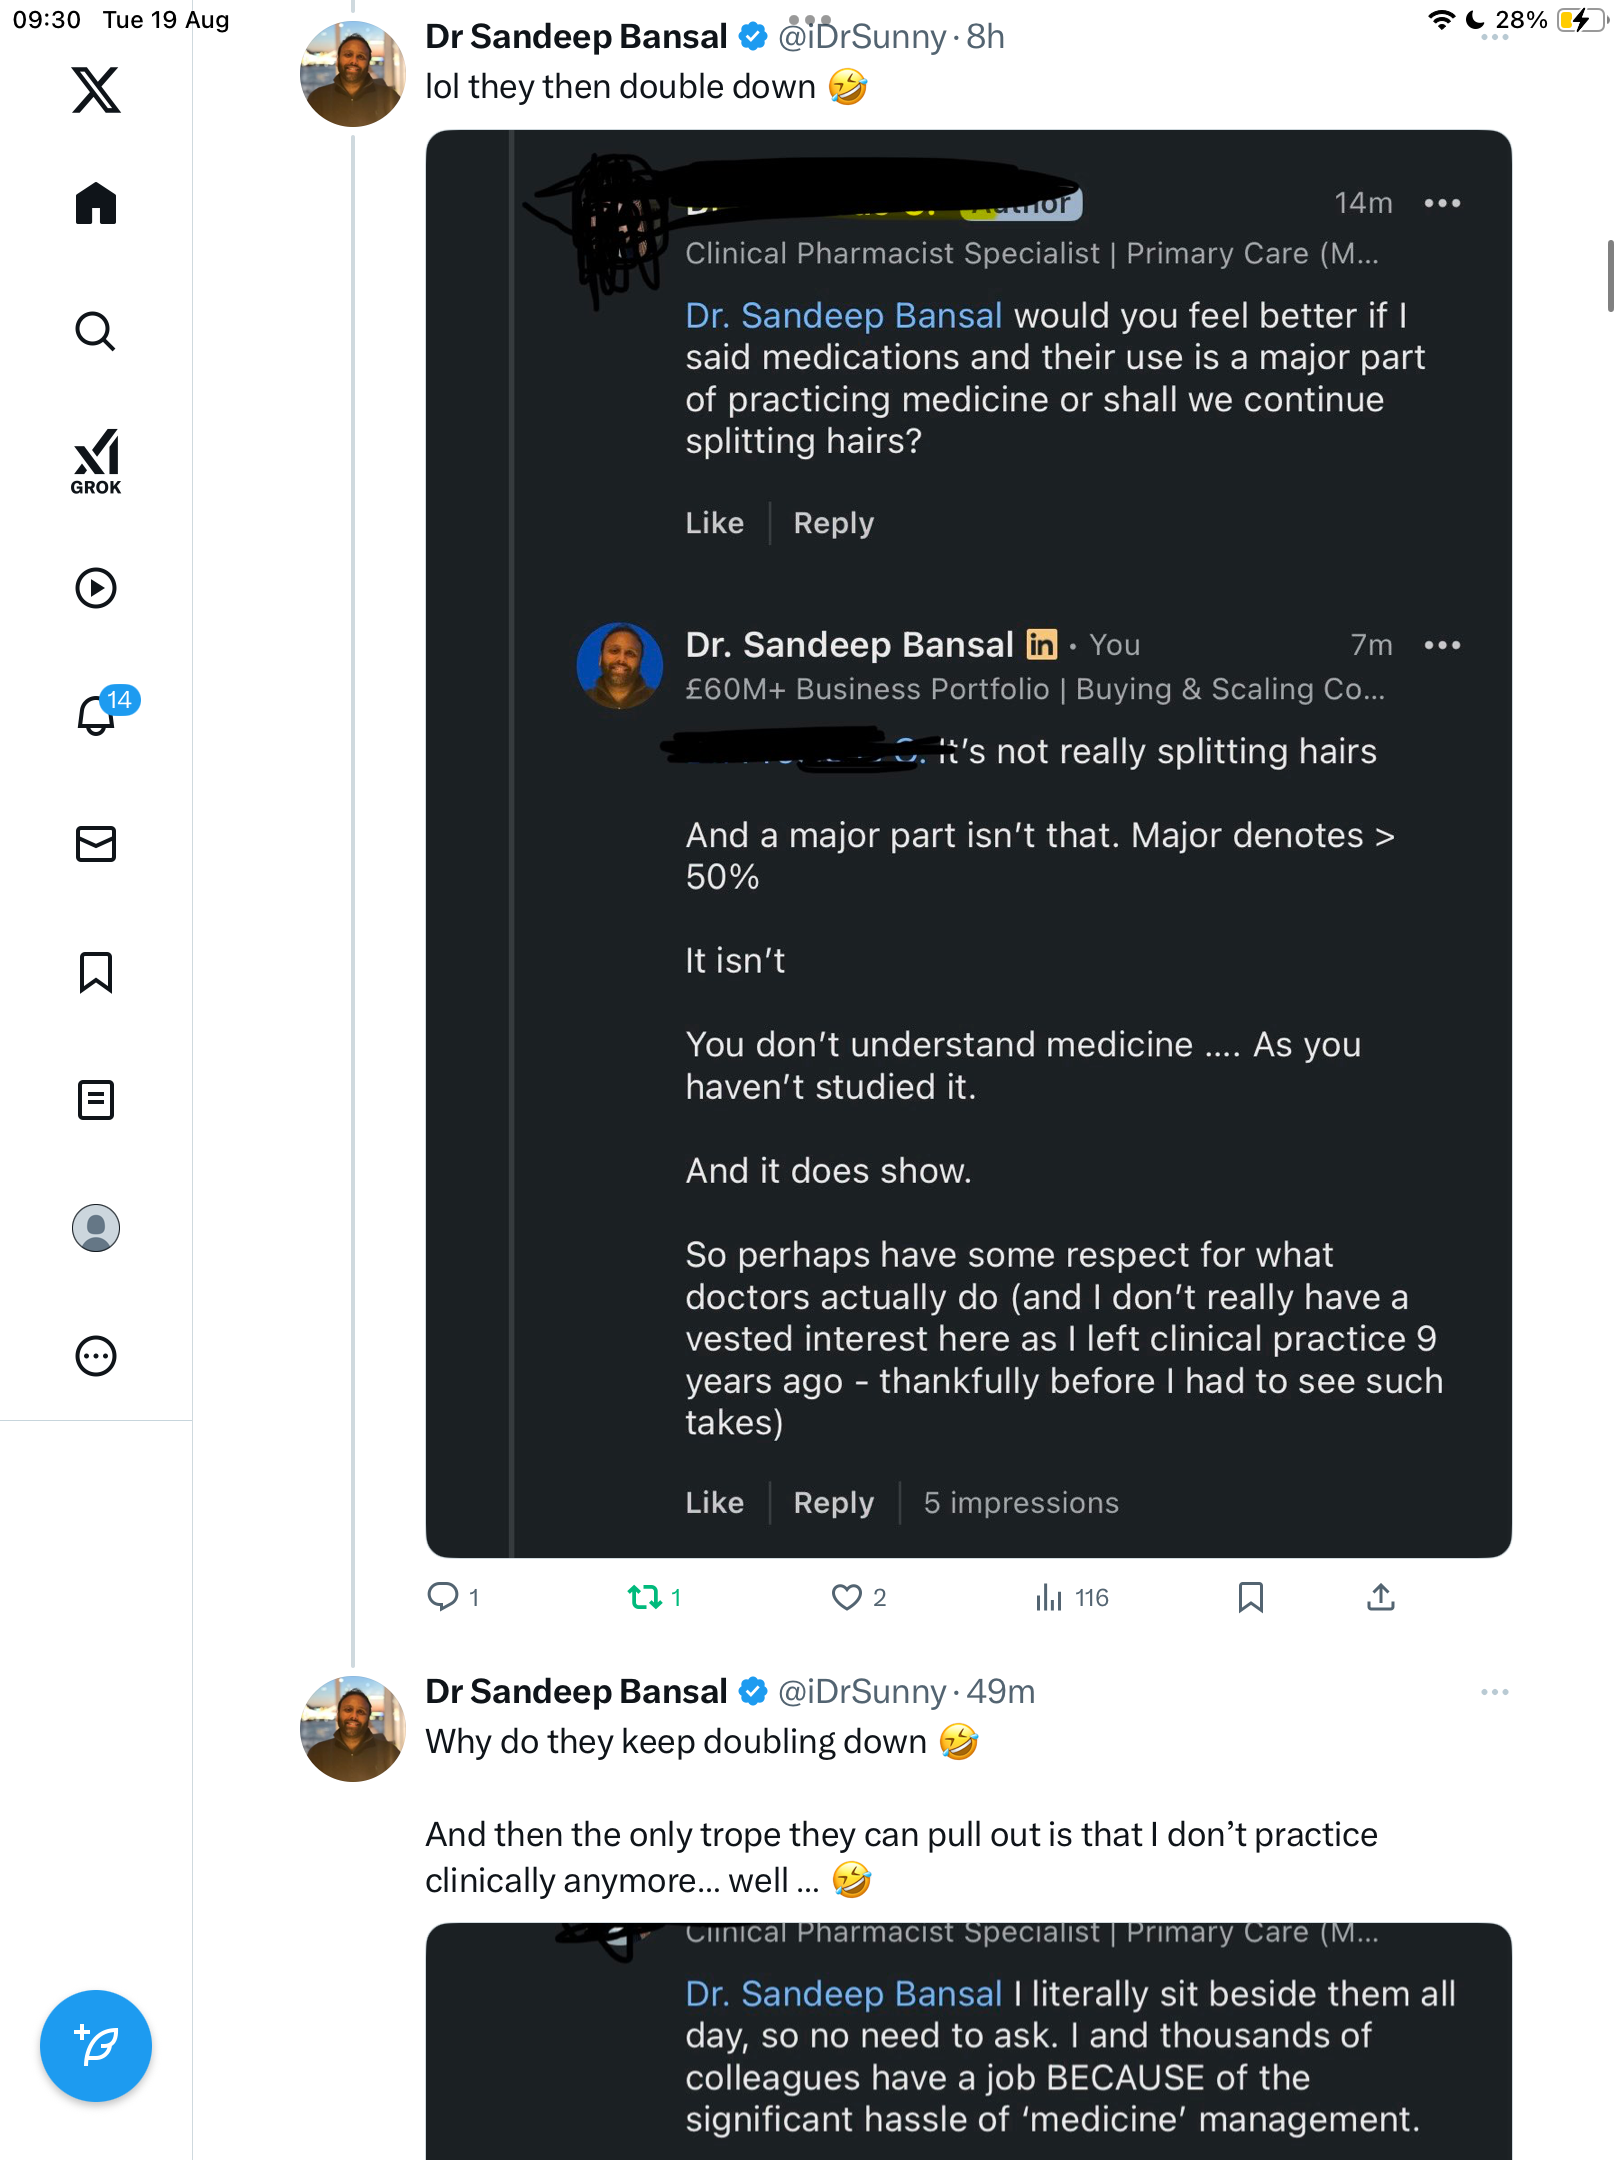
Task: Open @iDrSunny handle link on 49m tweet
Action: point(861,1692)
